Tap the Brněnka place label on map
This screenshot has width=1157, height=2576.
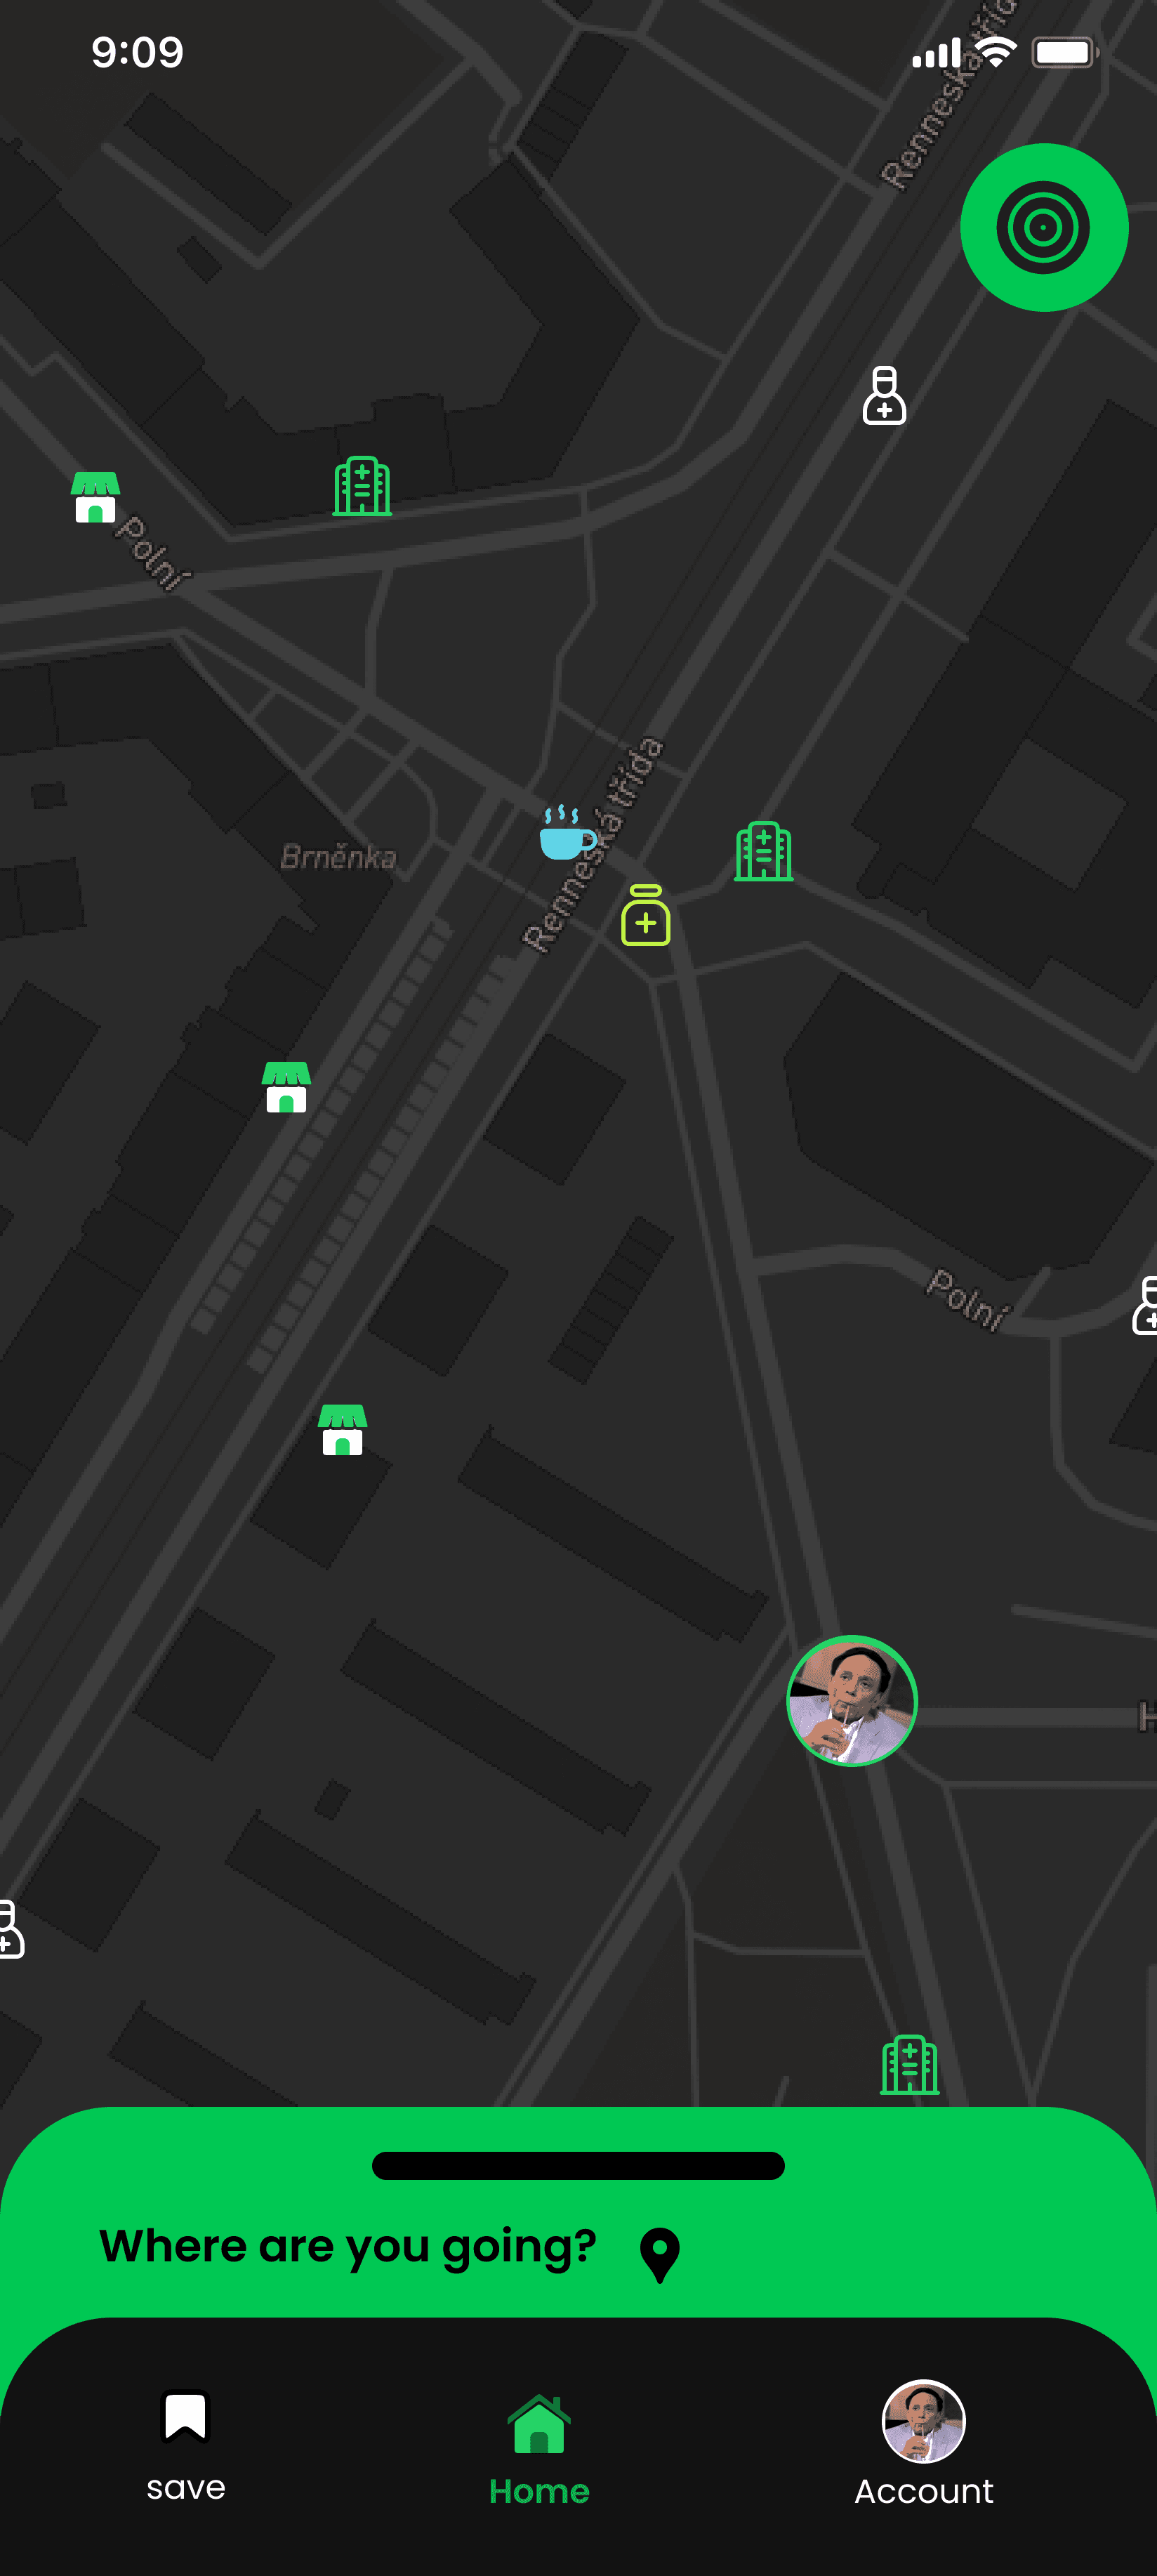pyautogui.click(x=338, y=858)
